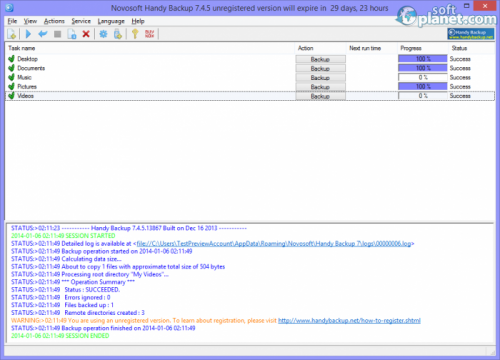Open the Language menu
Viewport: 500px width, 360px height.
[x=111, y=21]
